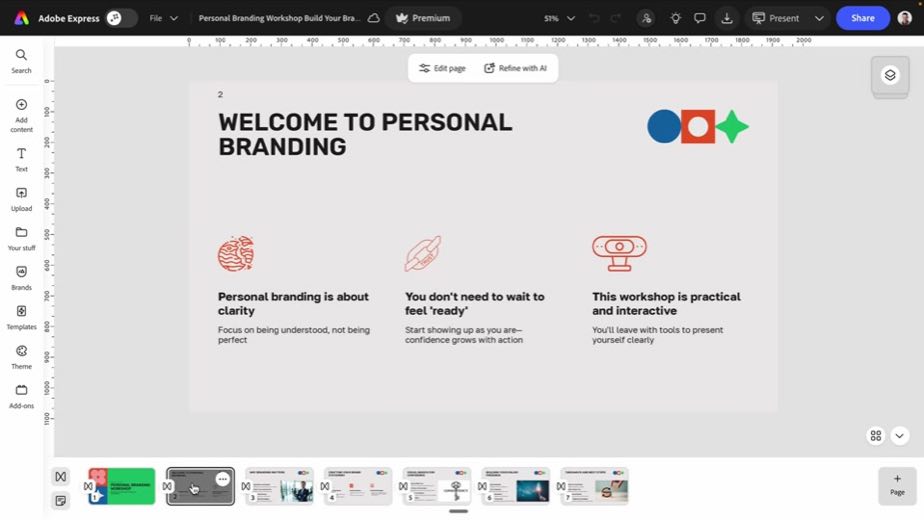Open the Add-ons panel
Viewport: 924px width, 520px height.
21,397
